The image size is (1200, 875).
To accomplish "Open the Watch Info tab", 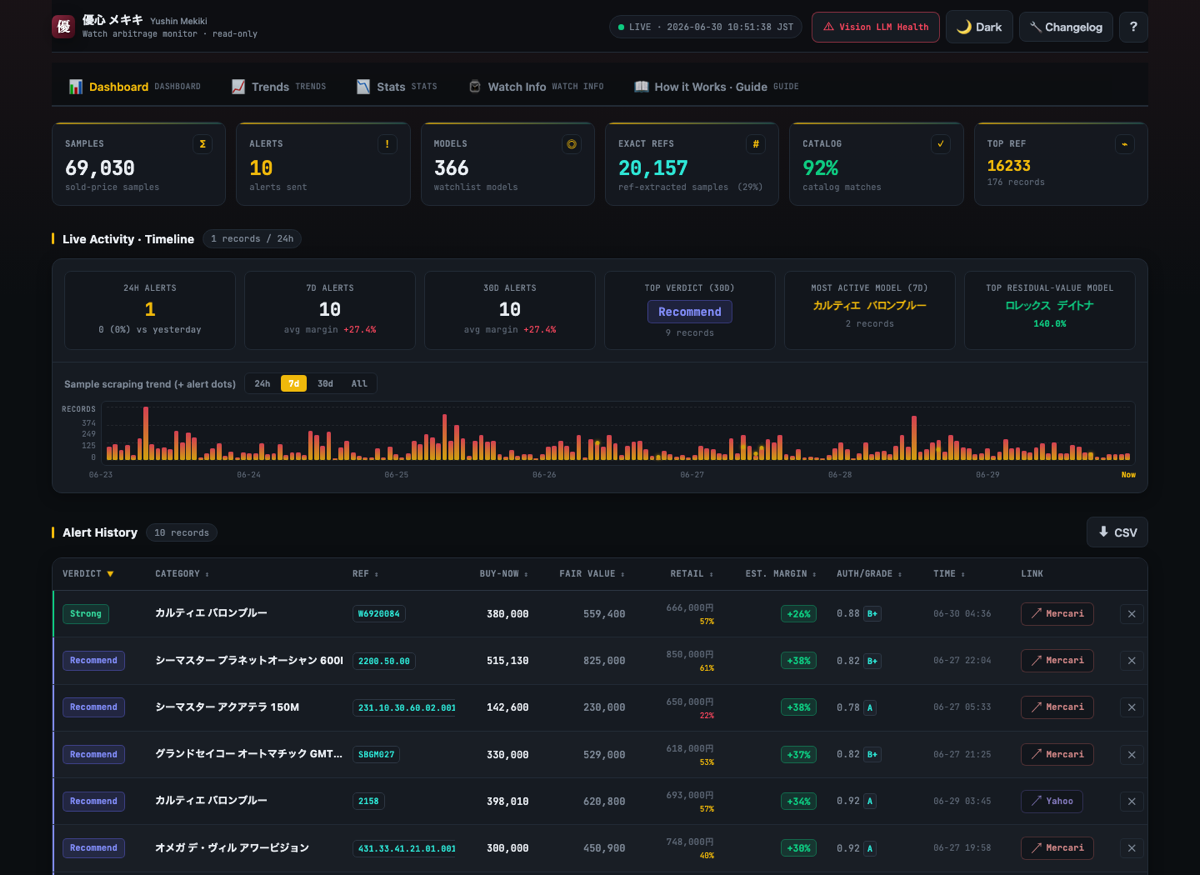I will click(x=536, y=87).
